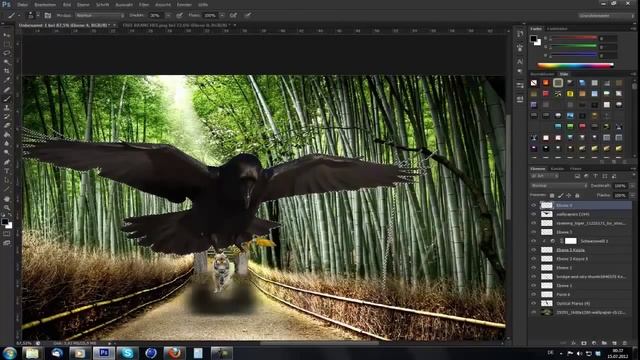This screenshot has height=360, width=640.
Task: Open the layer filter kind dropdown
Action: coord(544,176)
